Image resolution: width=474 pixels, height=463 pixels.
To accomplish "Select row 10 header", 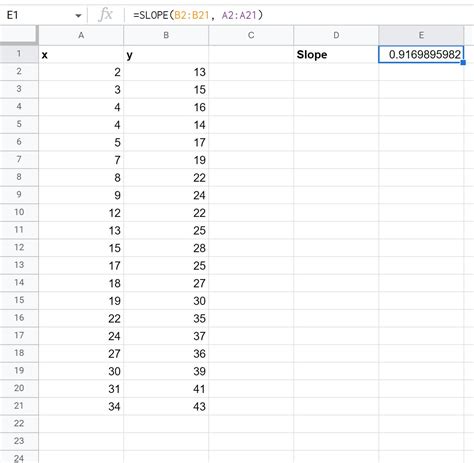I will 19,212.
